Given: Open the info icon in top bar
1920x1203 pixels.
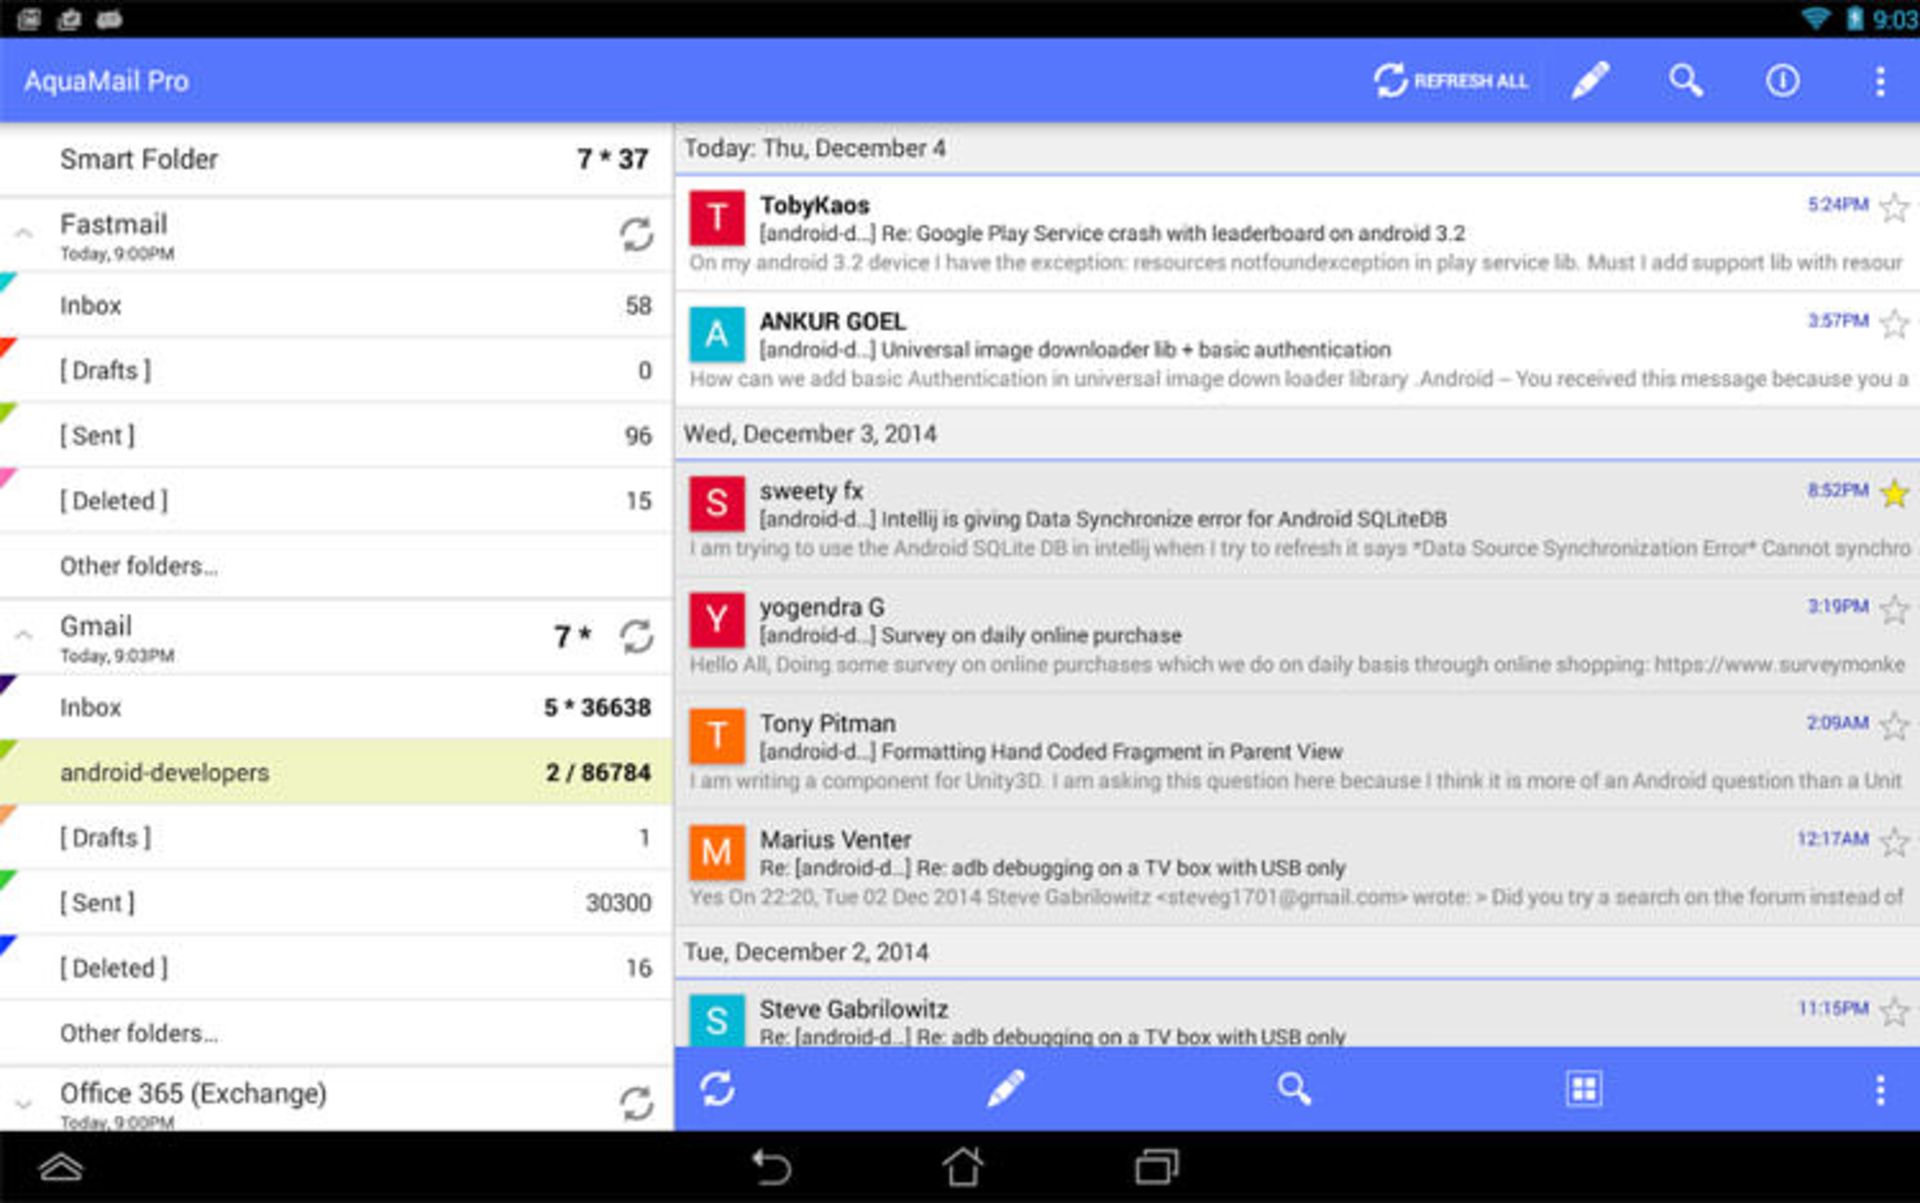Looking at the screenshot, I should pos(1782,80).
